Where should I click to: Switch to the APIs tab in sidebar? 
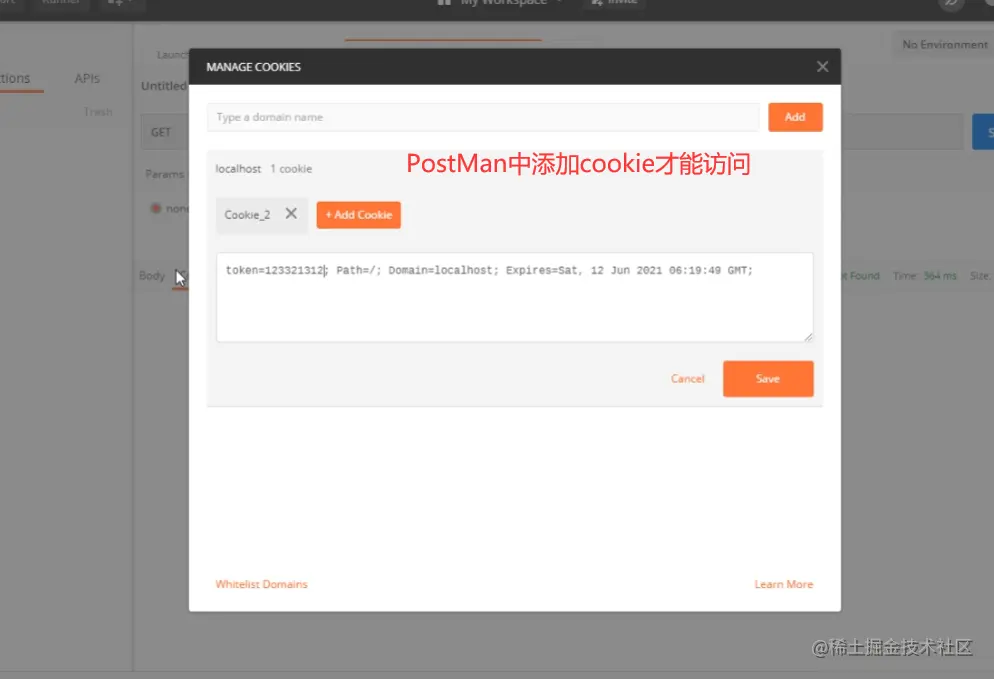click(x=87, y=79)
